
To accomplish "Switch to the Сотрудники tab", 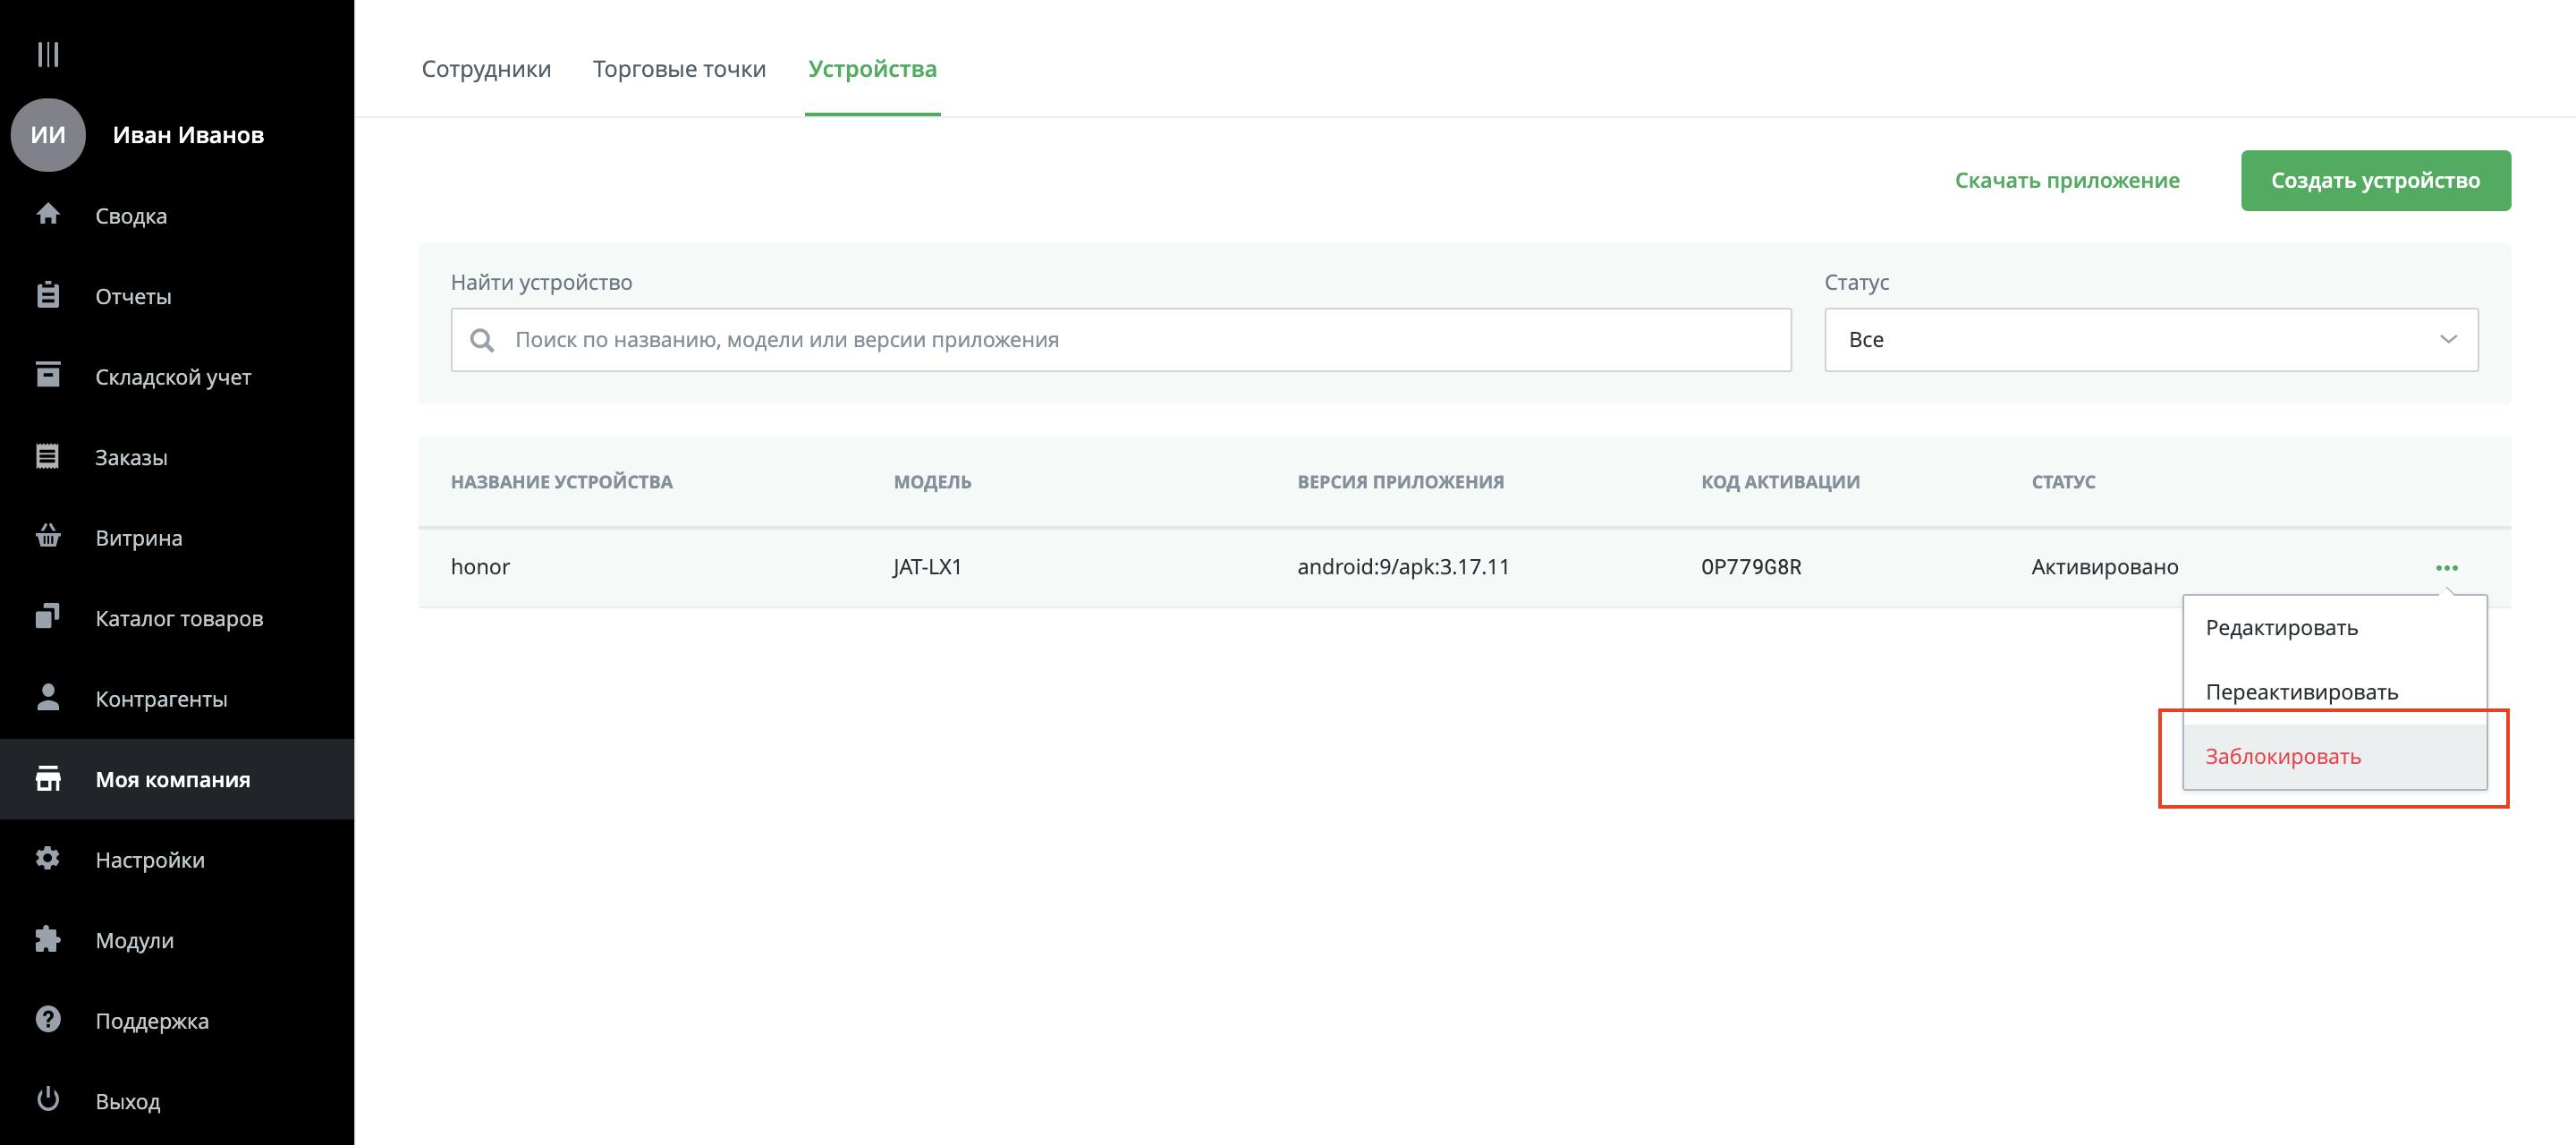I will [x=486, y=69].
